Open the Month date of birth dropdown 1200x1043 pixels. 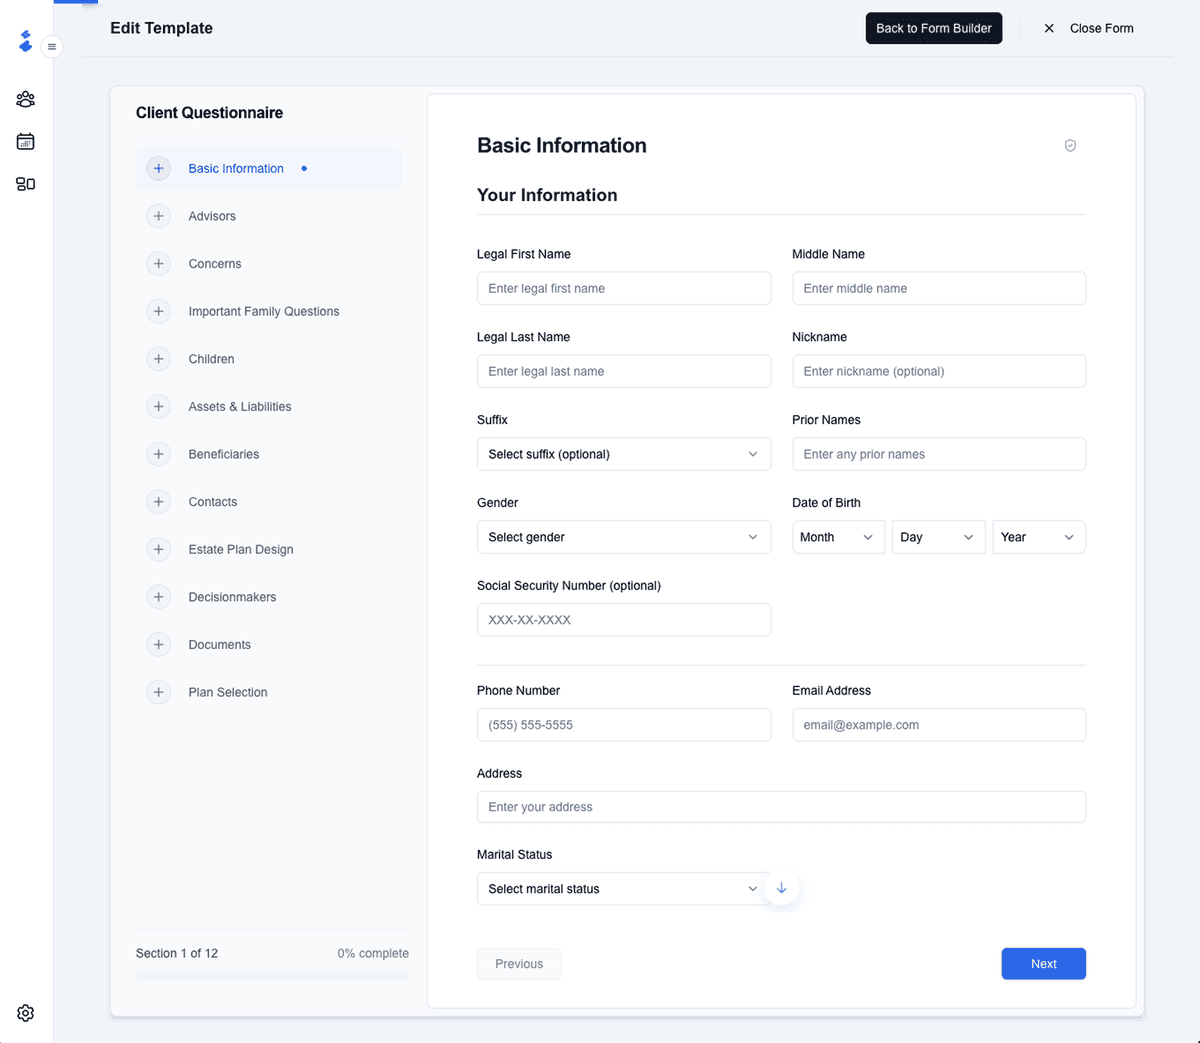tap(837, 537)
